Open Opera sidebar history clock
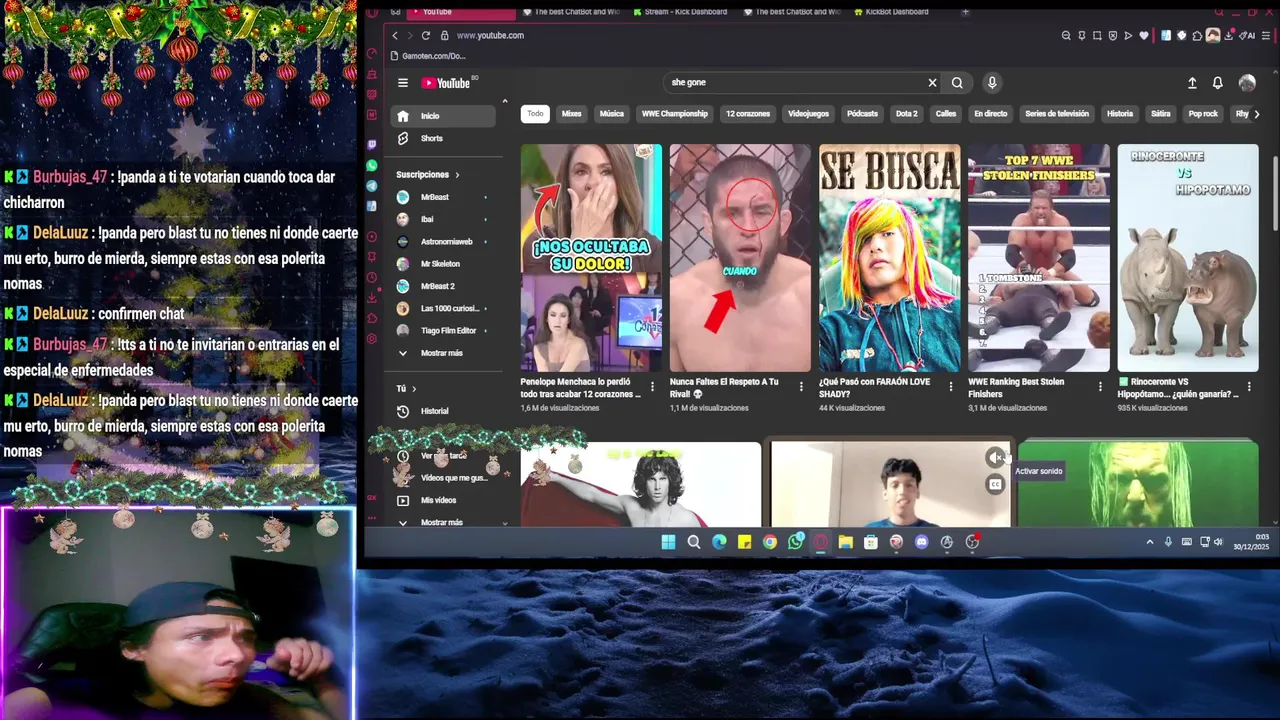 [x=372, y=277]
